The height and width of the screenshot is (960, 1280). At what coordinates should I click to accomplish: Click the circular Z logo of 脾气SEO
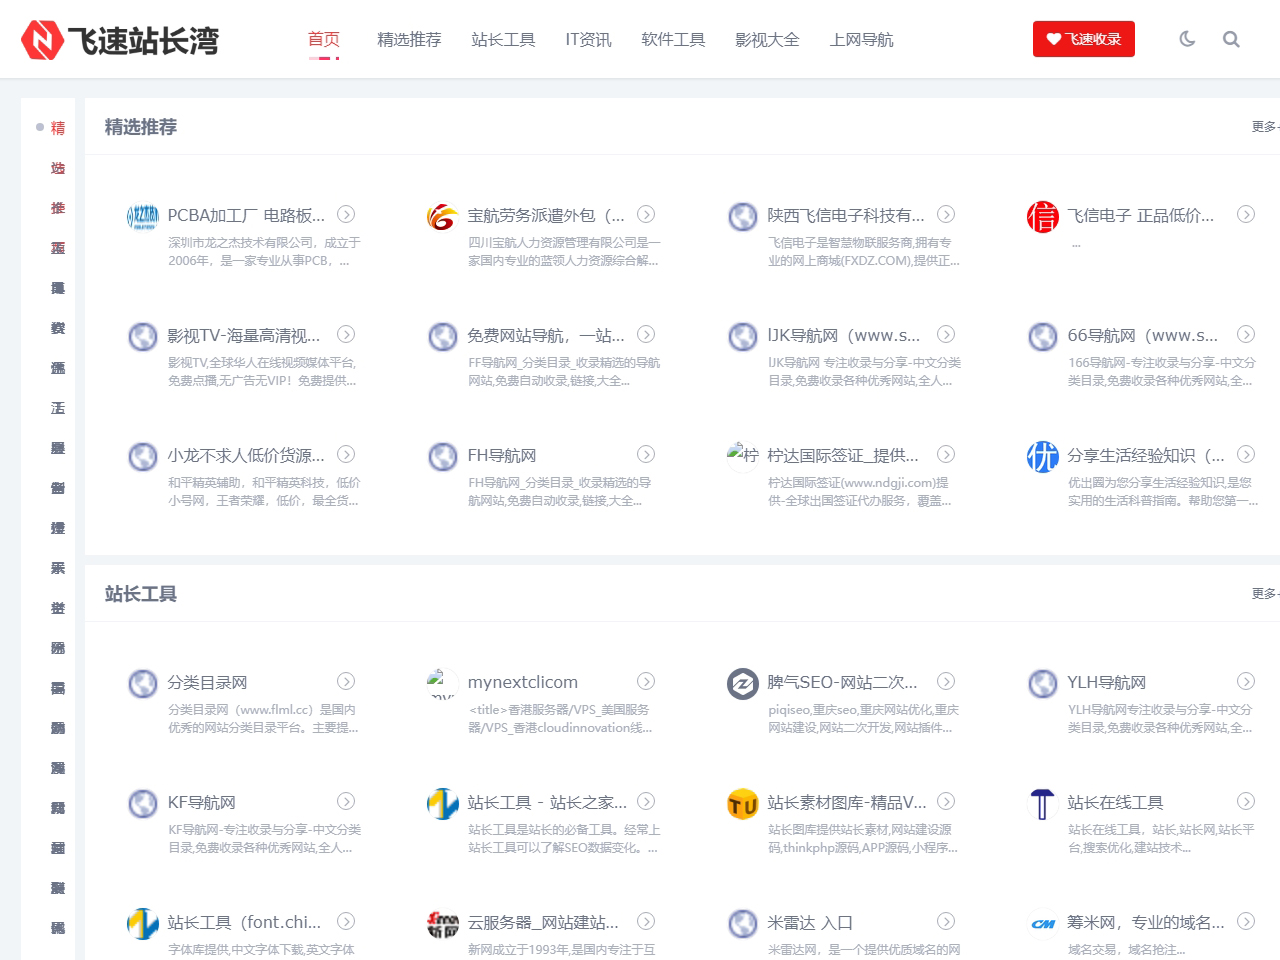(x=742, y=684)
